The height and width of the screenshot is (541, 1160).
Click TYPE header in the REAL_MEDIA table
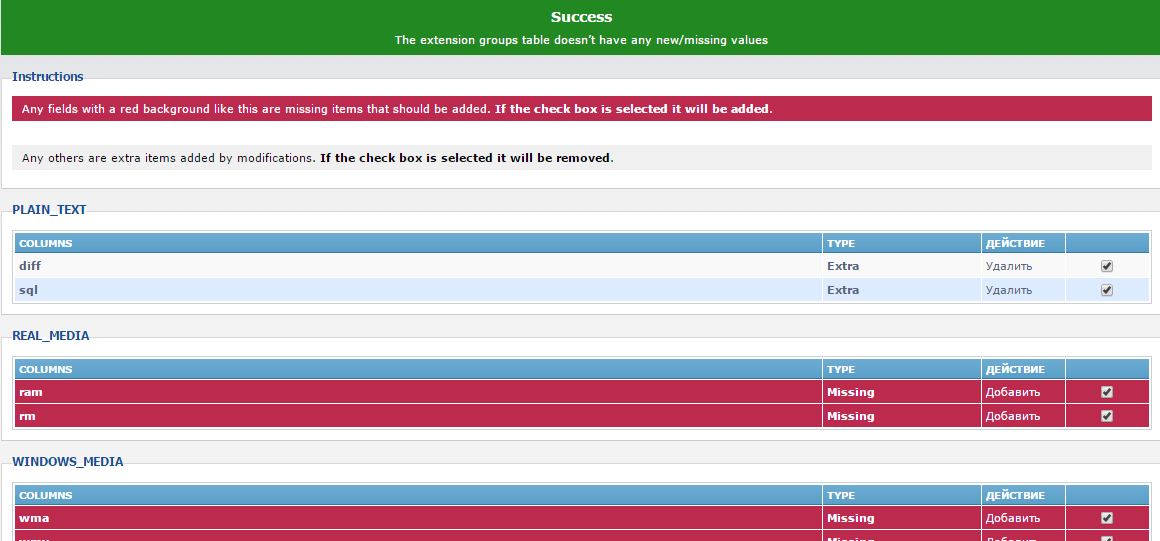pos(840,369)
